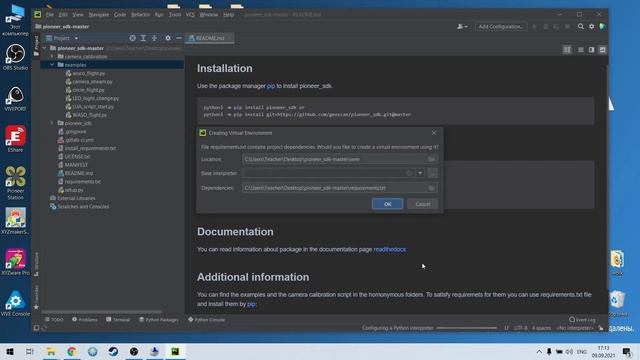The width and height of the screenshot is (640, 360).
Task: Expand the pioneer_sdk folder
Action: click(52, 123)
